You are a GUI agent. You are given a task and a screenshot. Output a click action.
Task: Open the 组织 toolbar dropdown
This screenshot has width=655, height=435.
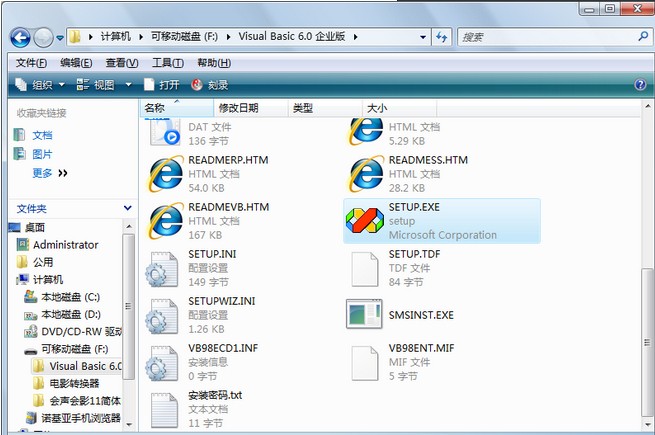pos(40,85)
